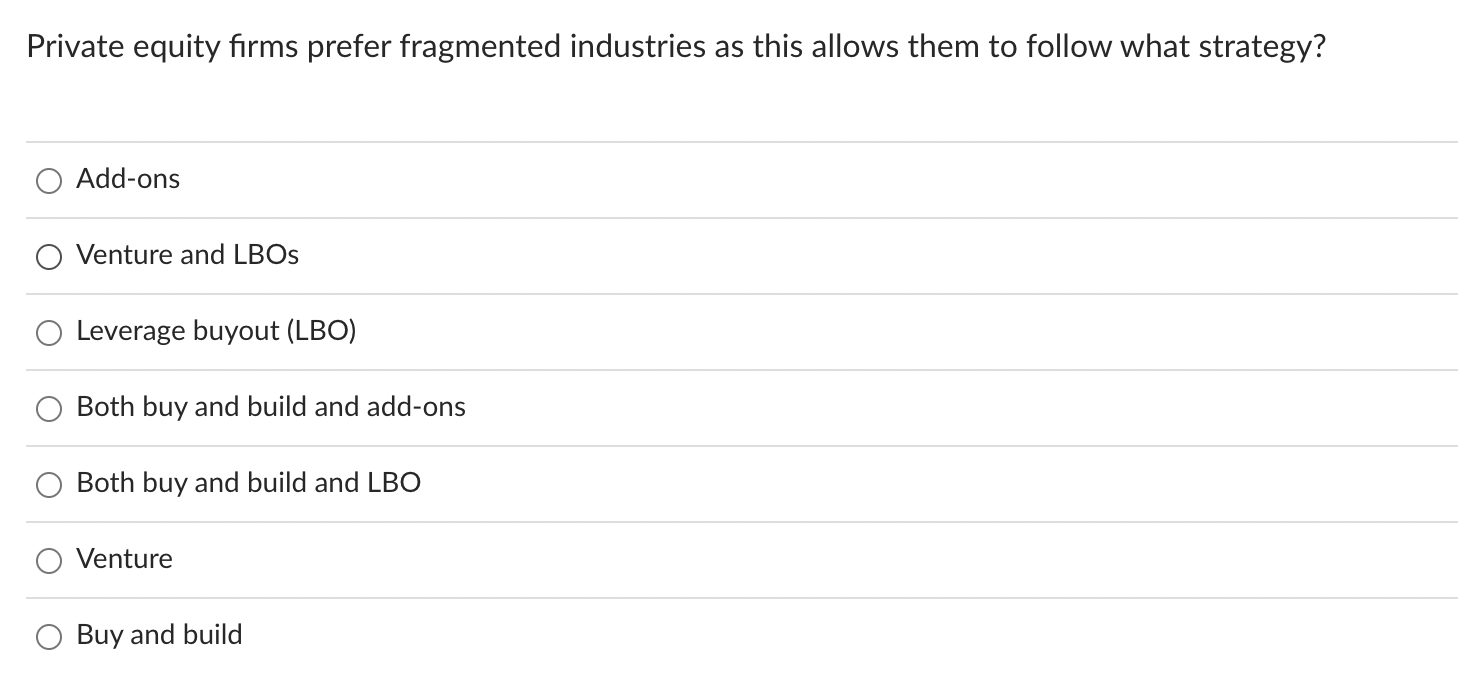Click the circle beside Buy and build
The width and height of the screenshot is (1458, 690).
coord(48,636)
